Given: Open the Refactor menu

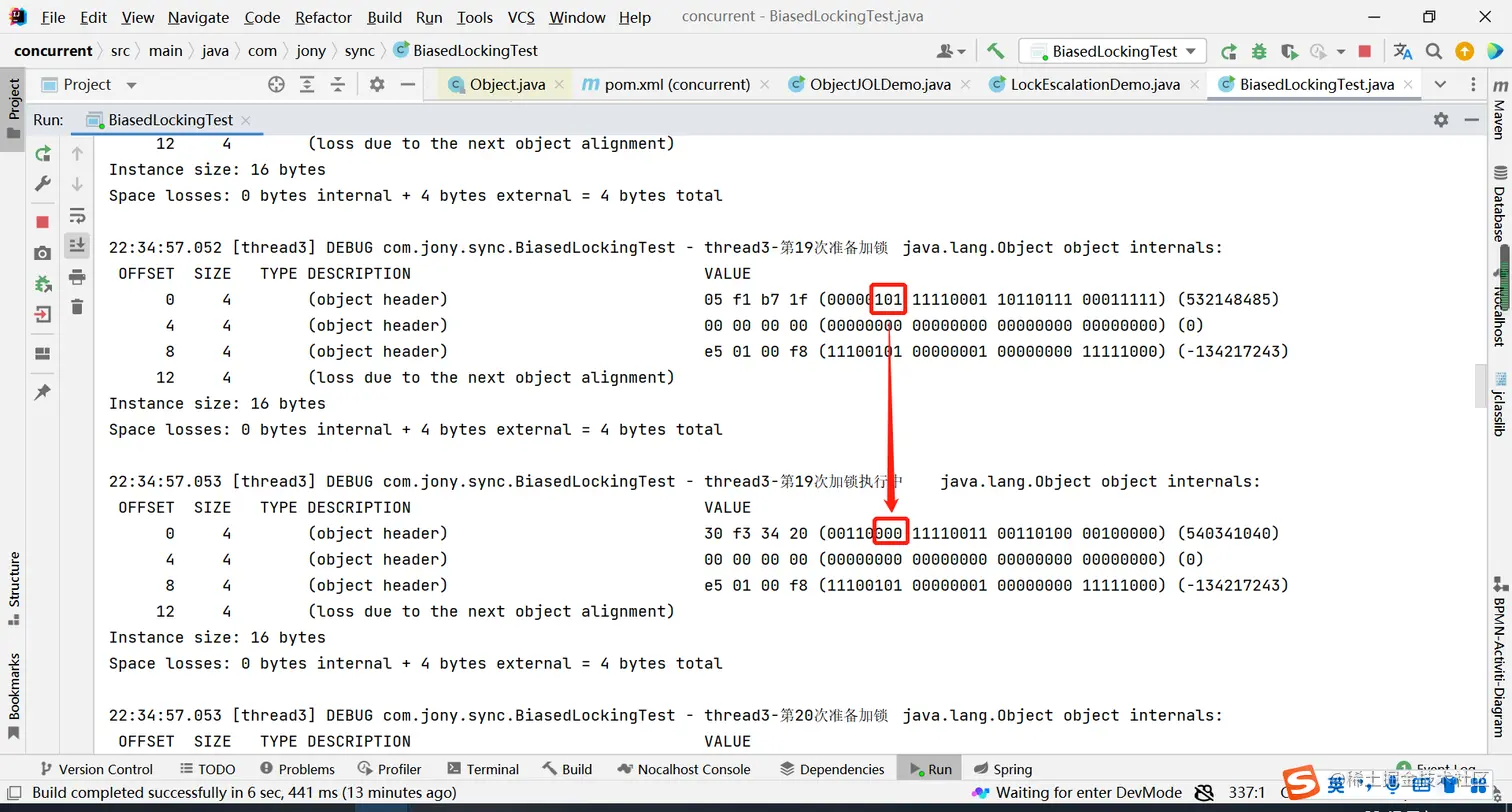Looking at the screenshot, I should click(x=324, y=17).
